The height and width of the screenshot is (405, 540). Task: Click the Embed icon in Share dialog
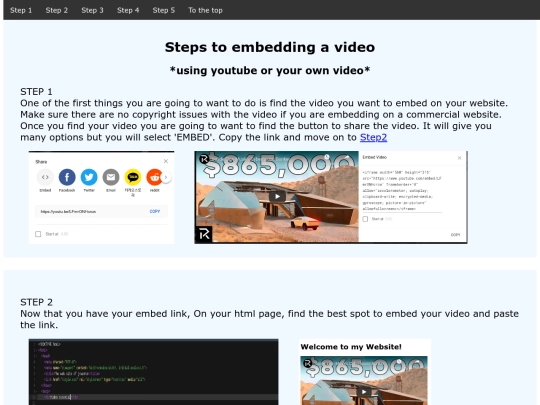[x=45, y=177]
